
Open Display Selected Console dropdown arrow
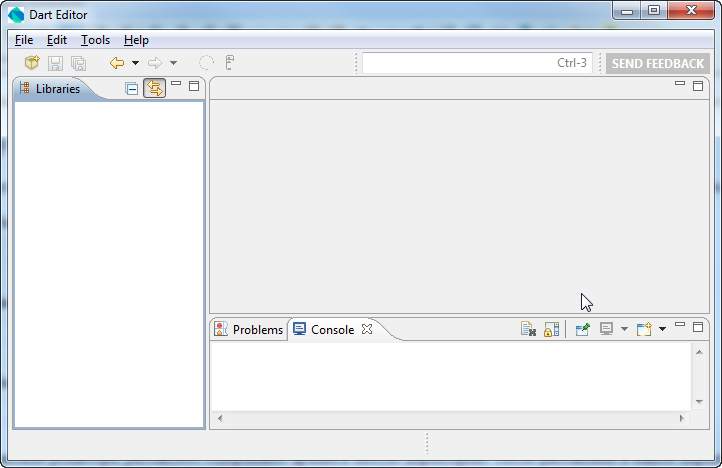624,329
